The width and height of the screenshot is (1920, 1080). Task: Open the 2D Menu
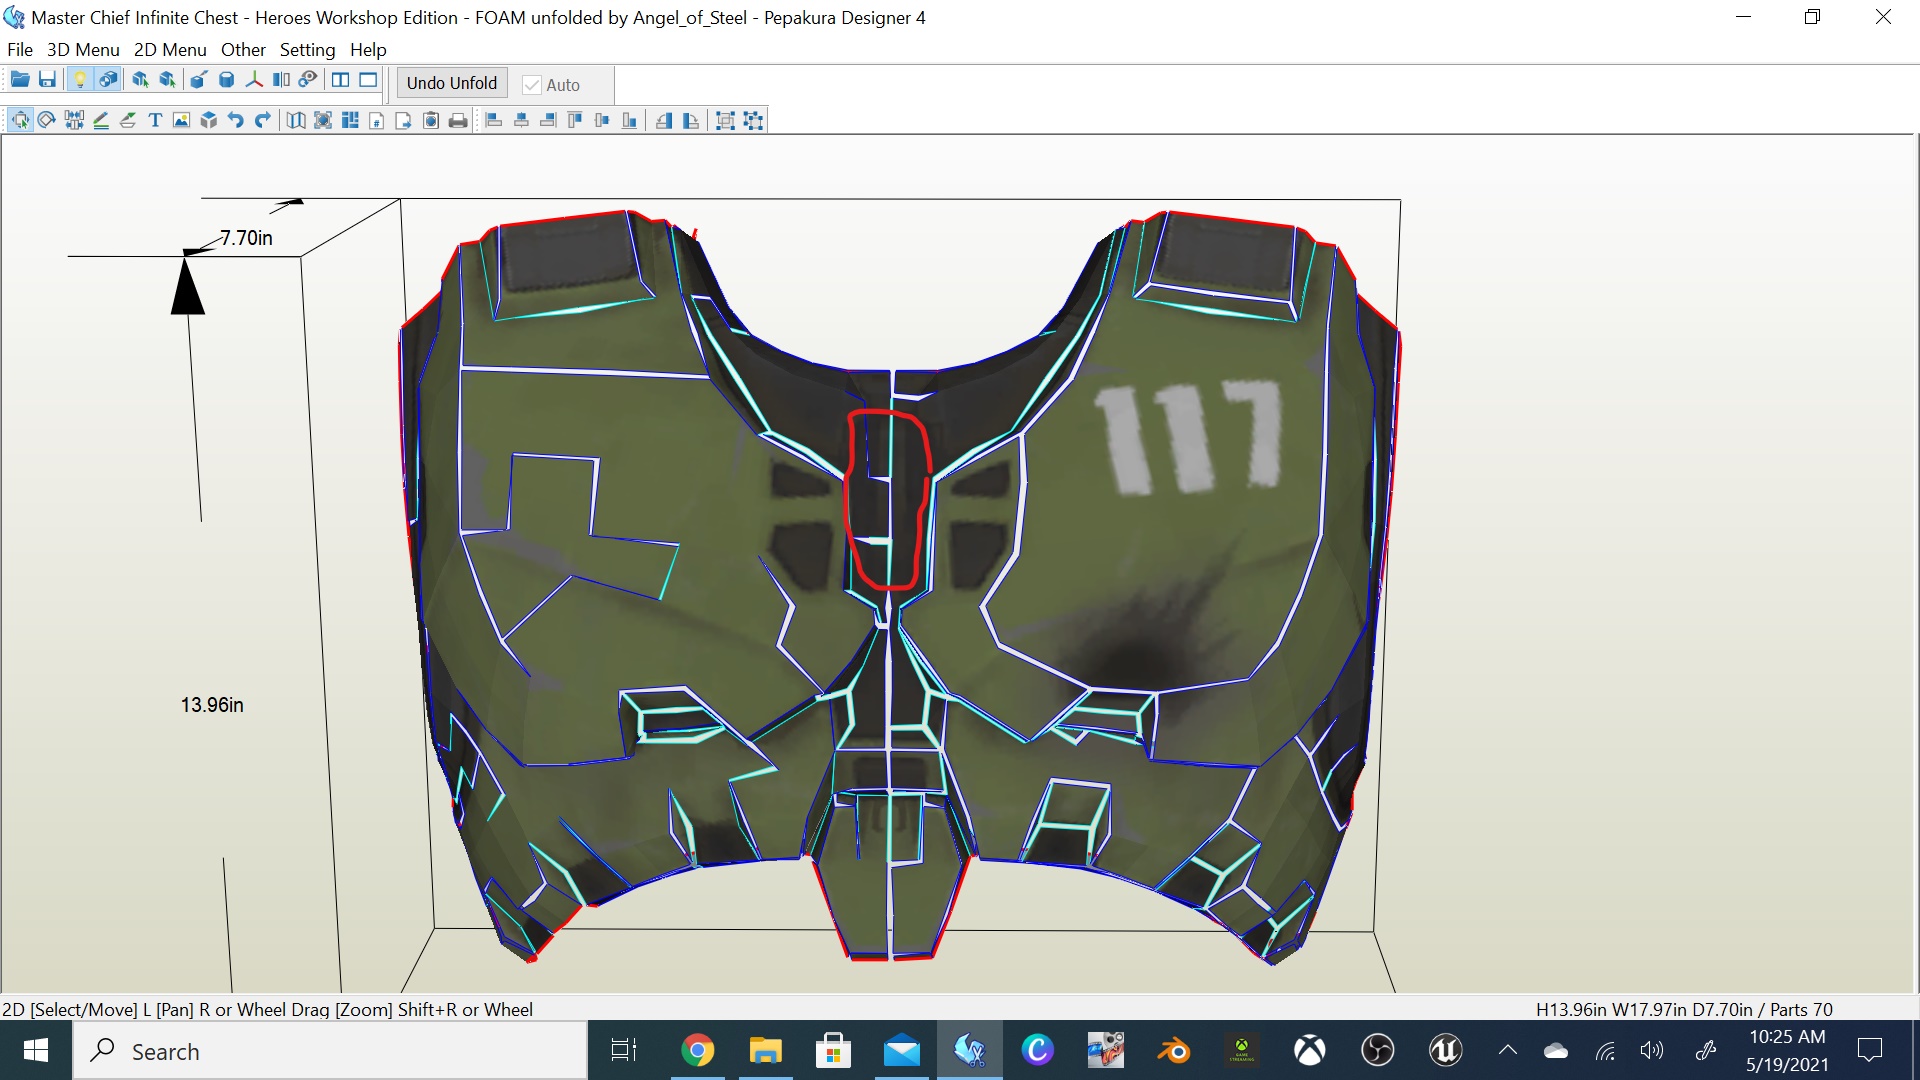(x=170, y=50)
